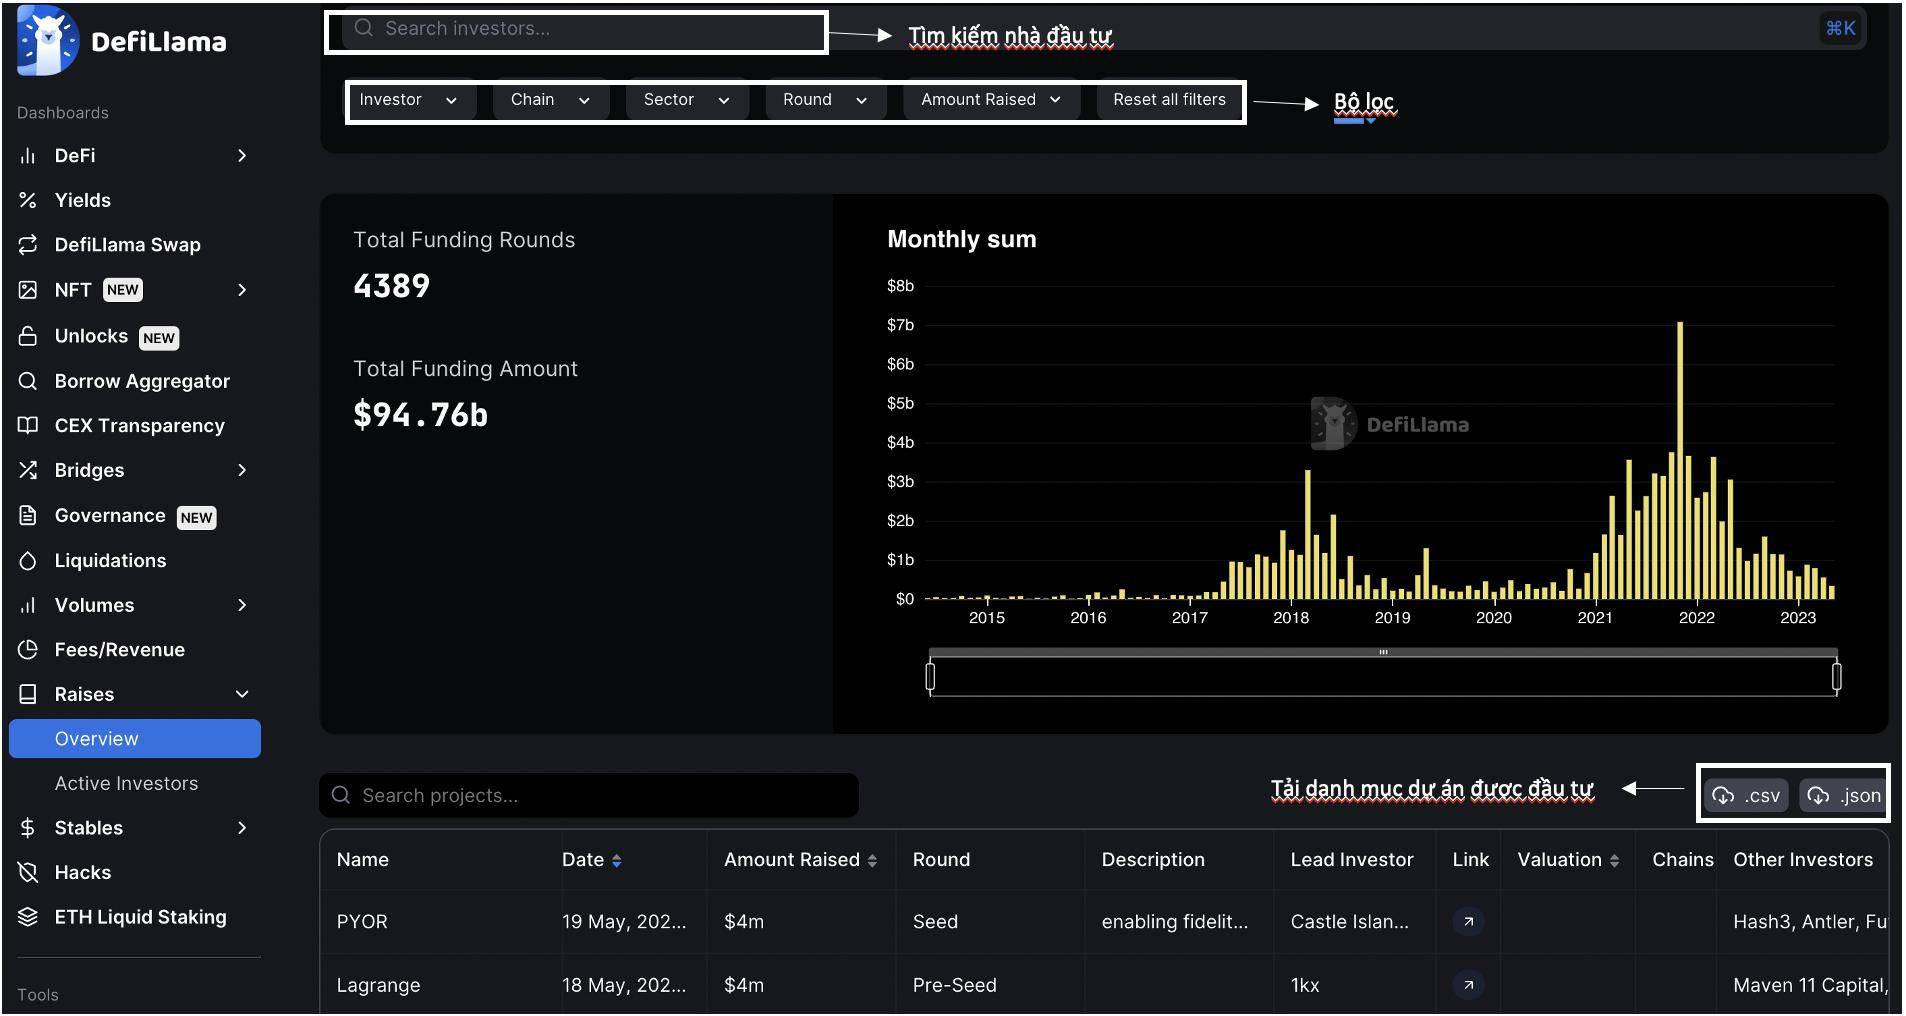The image size is (1906, 1016).
Task: Expand the DeFi sidebar section chevron
Action: pyautogui.click(x=242, y=156)
